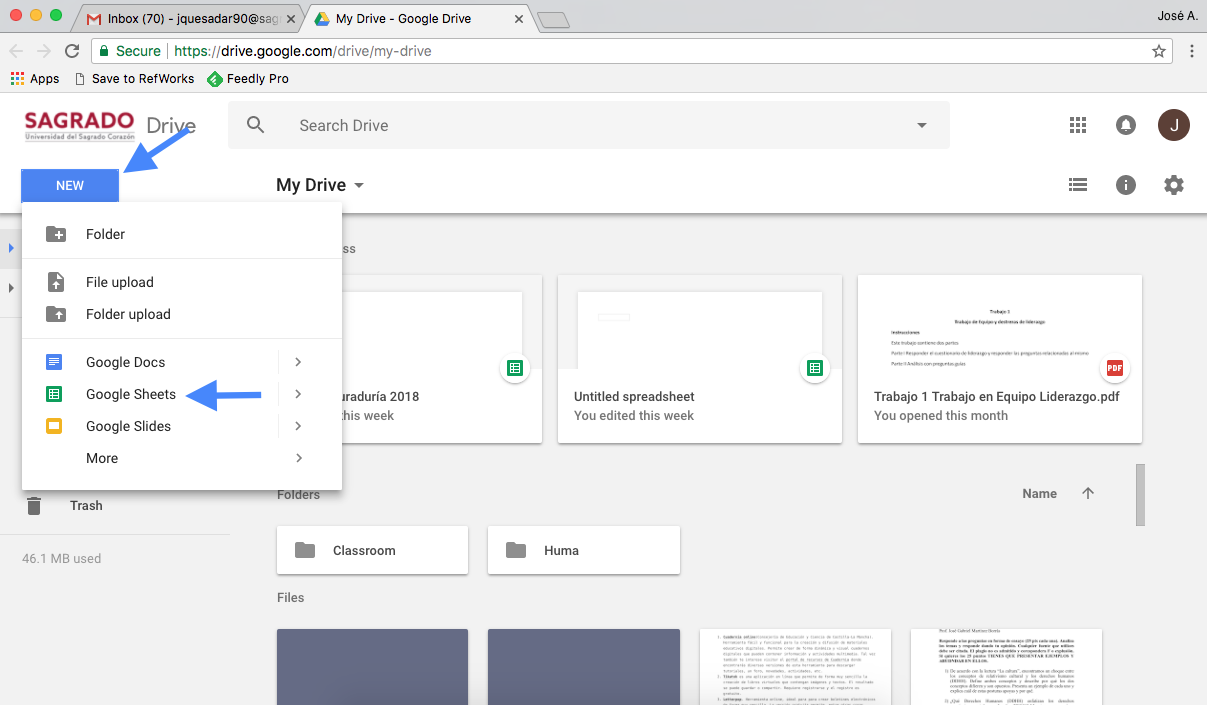The image size is (1207, 705).
Task: Select the My Drive browser tab
Action: 418,19
